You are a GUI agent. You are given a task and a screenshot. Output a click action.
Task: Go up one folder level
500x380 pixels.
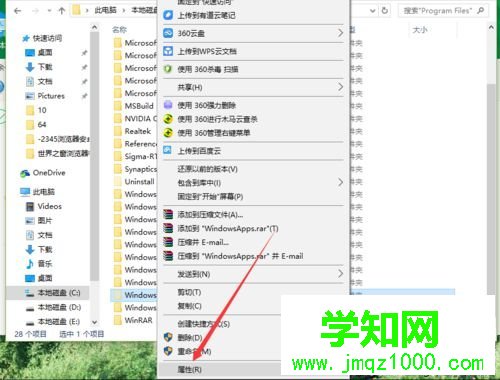pyautogui.click(x=62, y=11)
